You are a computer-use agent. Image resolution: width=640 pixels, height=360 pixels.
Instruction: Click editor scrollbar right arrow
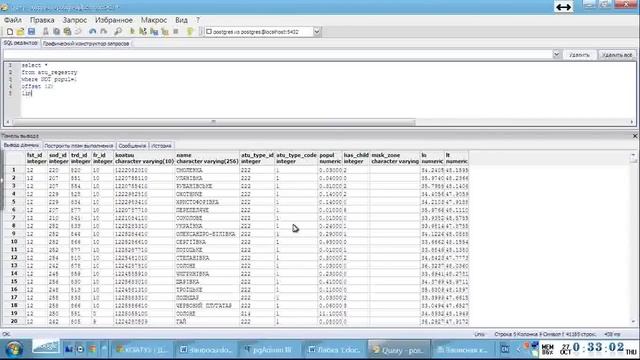coord(632,122)
